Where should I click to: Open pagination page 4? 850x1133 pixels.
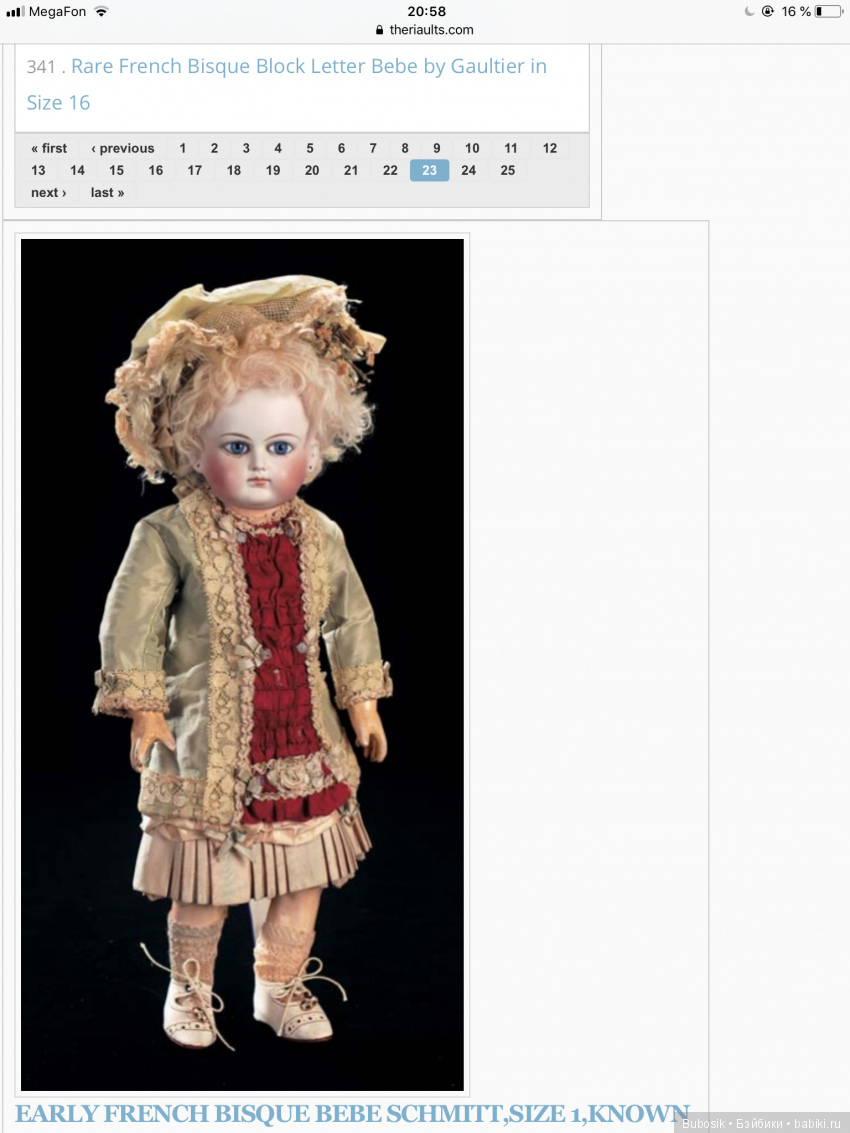coord(278,148)
